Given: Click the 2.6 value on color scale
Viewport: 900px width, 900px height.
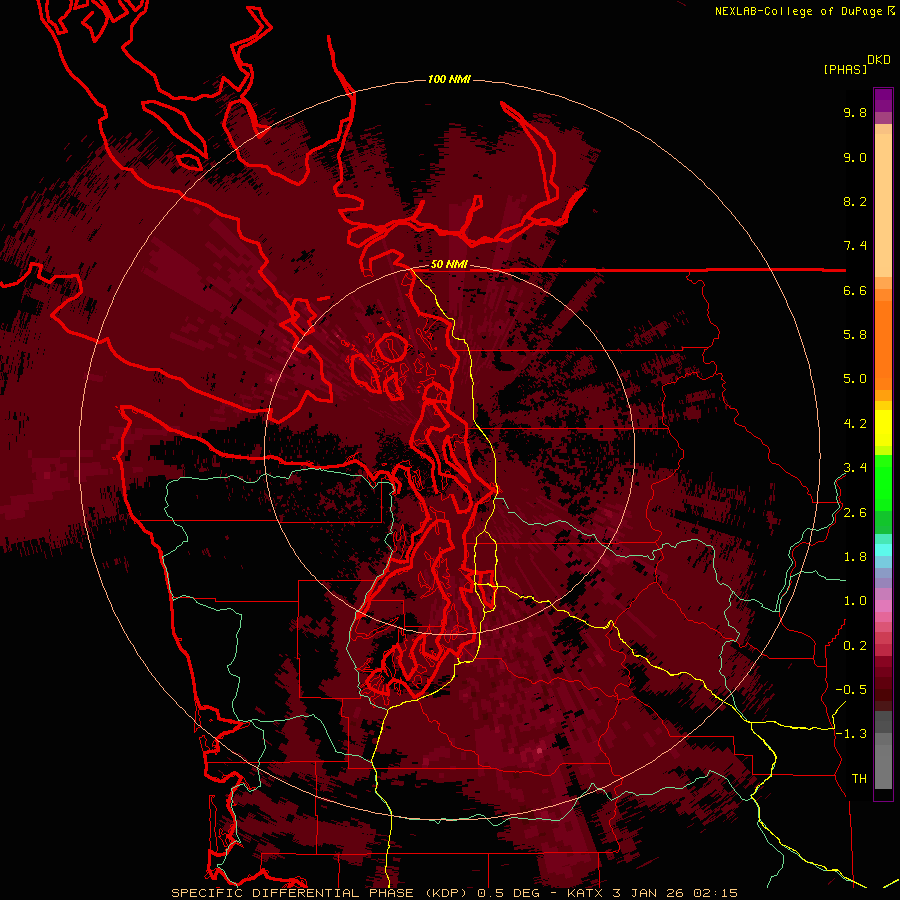Looking at the screenshot, I should (x=855, y=513).
